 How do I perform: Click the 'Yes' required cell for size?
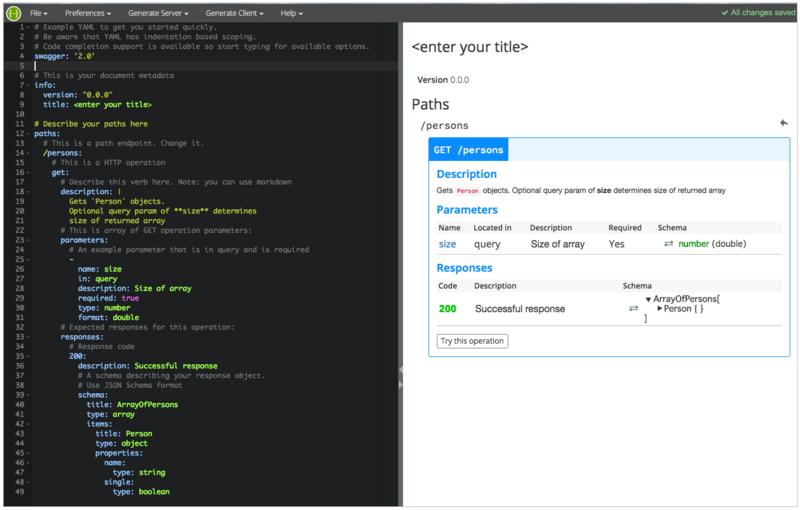[x=616, y=244]
